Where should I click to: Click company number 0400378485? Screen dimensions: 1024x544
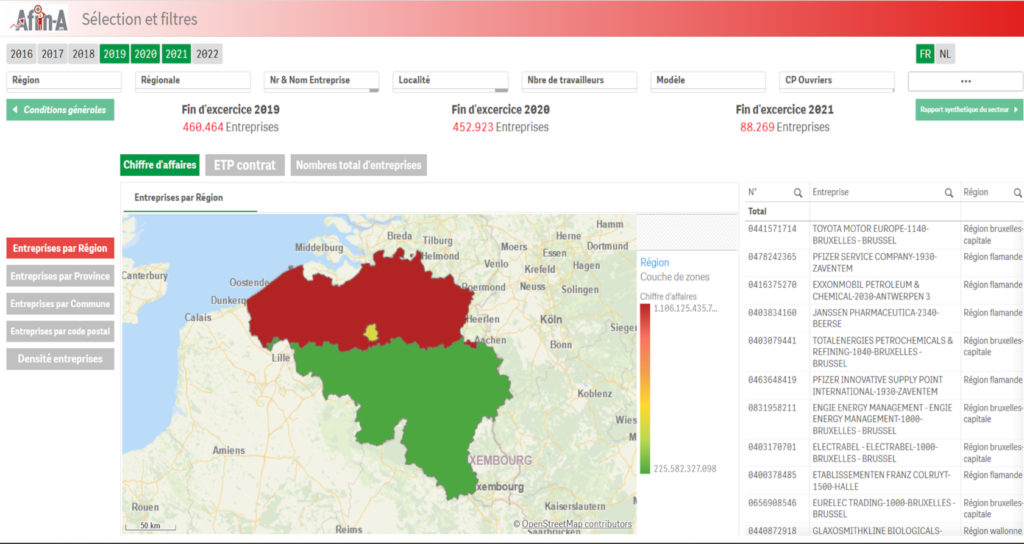point(773,475)
